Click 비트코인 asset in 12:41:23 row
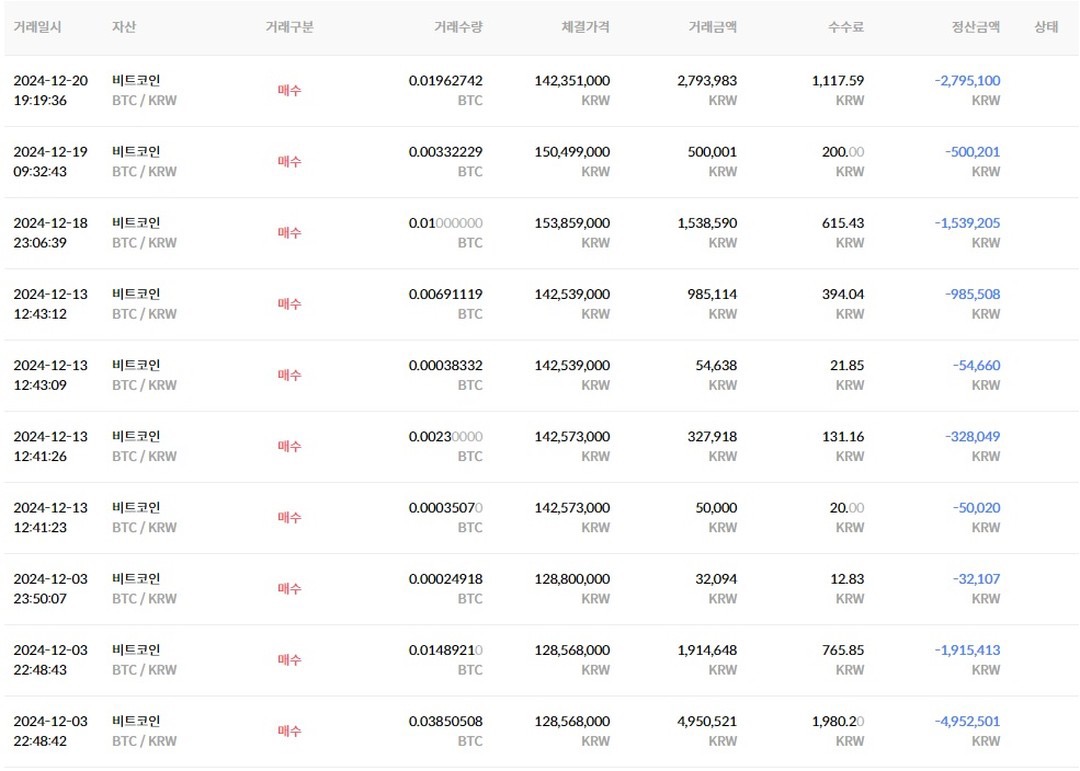The width and height of the screenshot is (1080, 771). click(x=136, y=508)
